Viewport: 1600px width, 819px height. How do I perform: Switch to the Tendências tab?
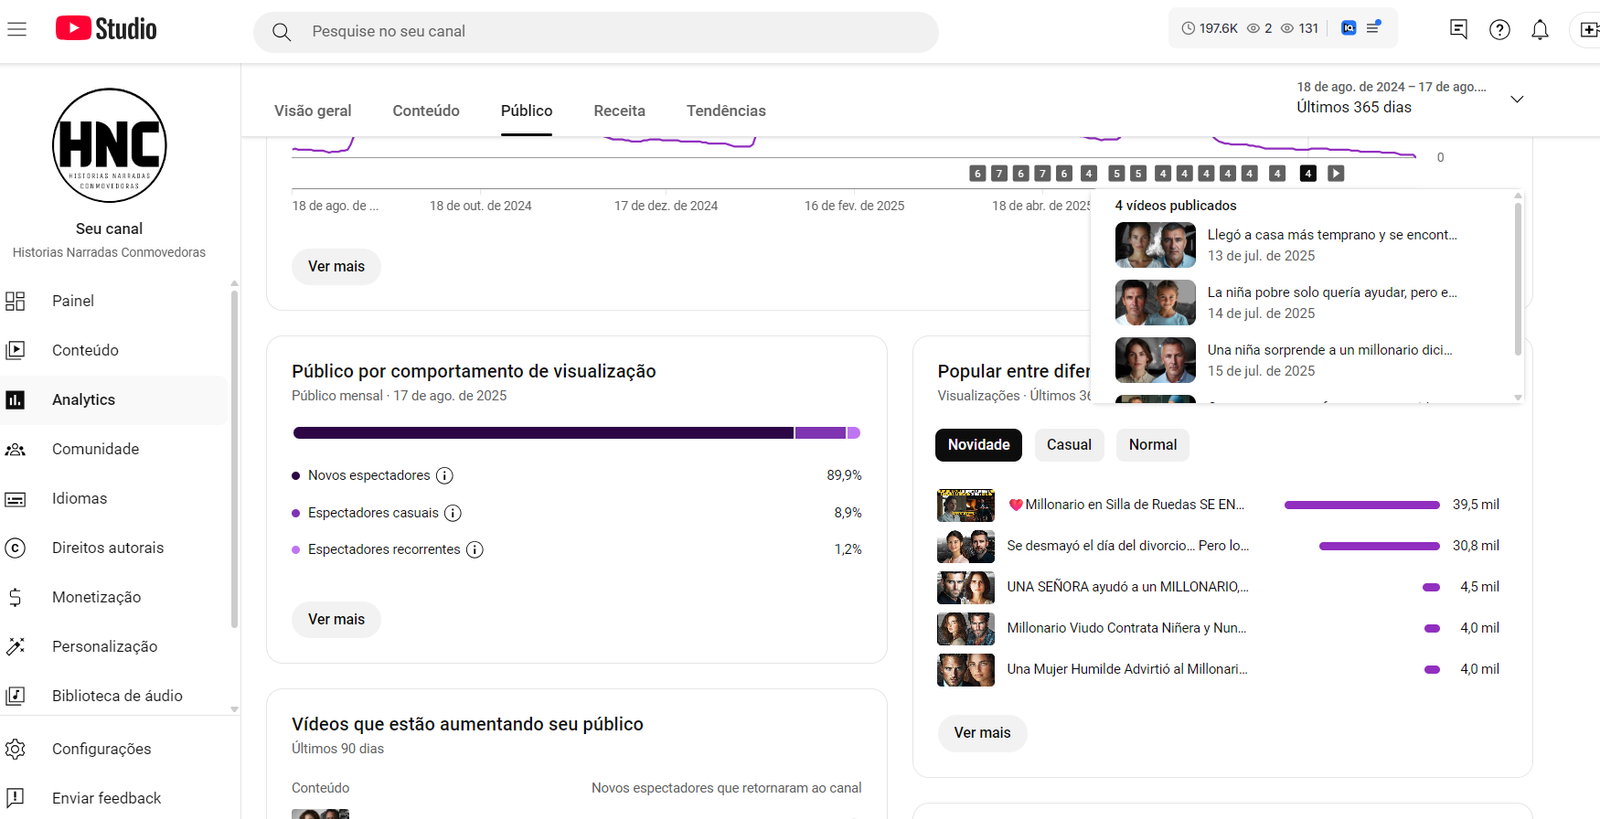pos(726,111)
